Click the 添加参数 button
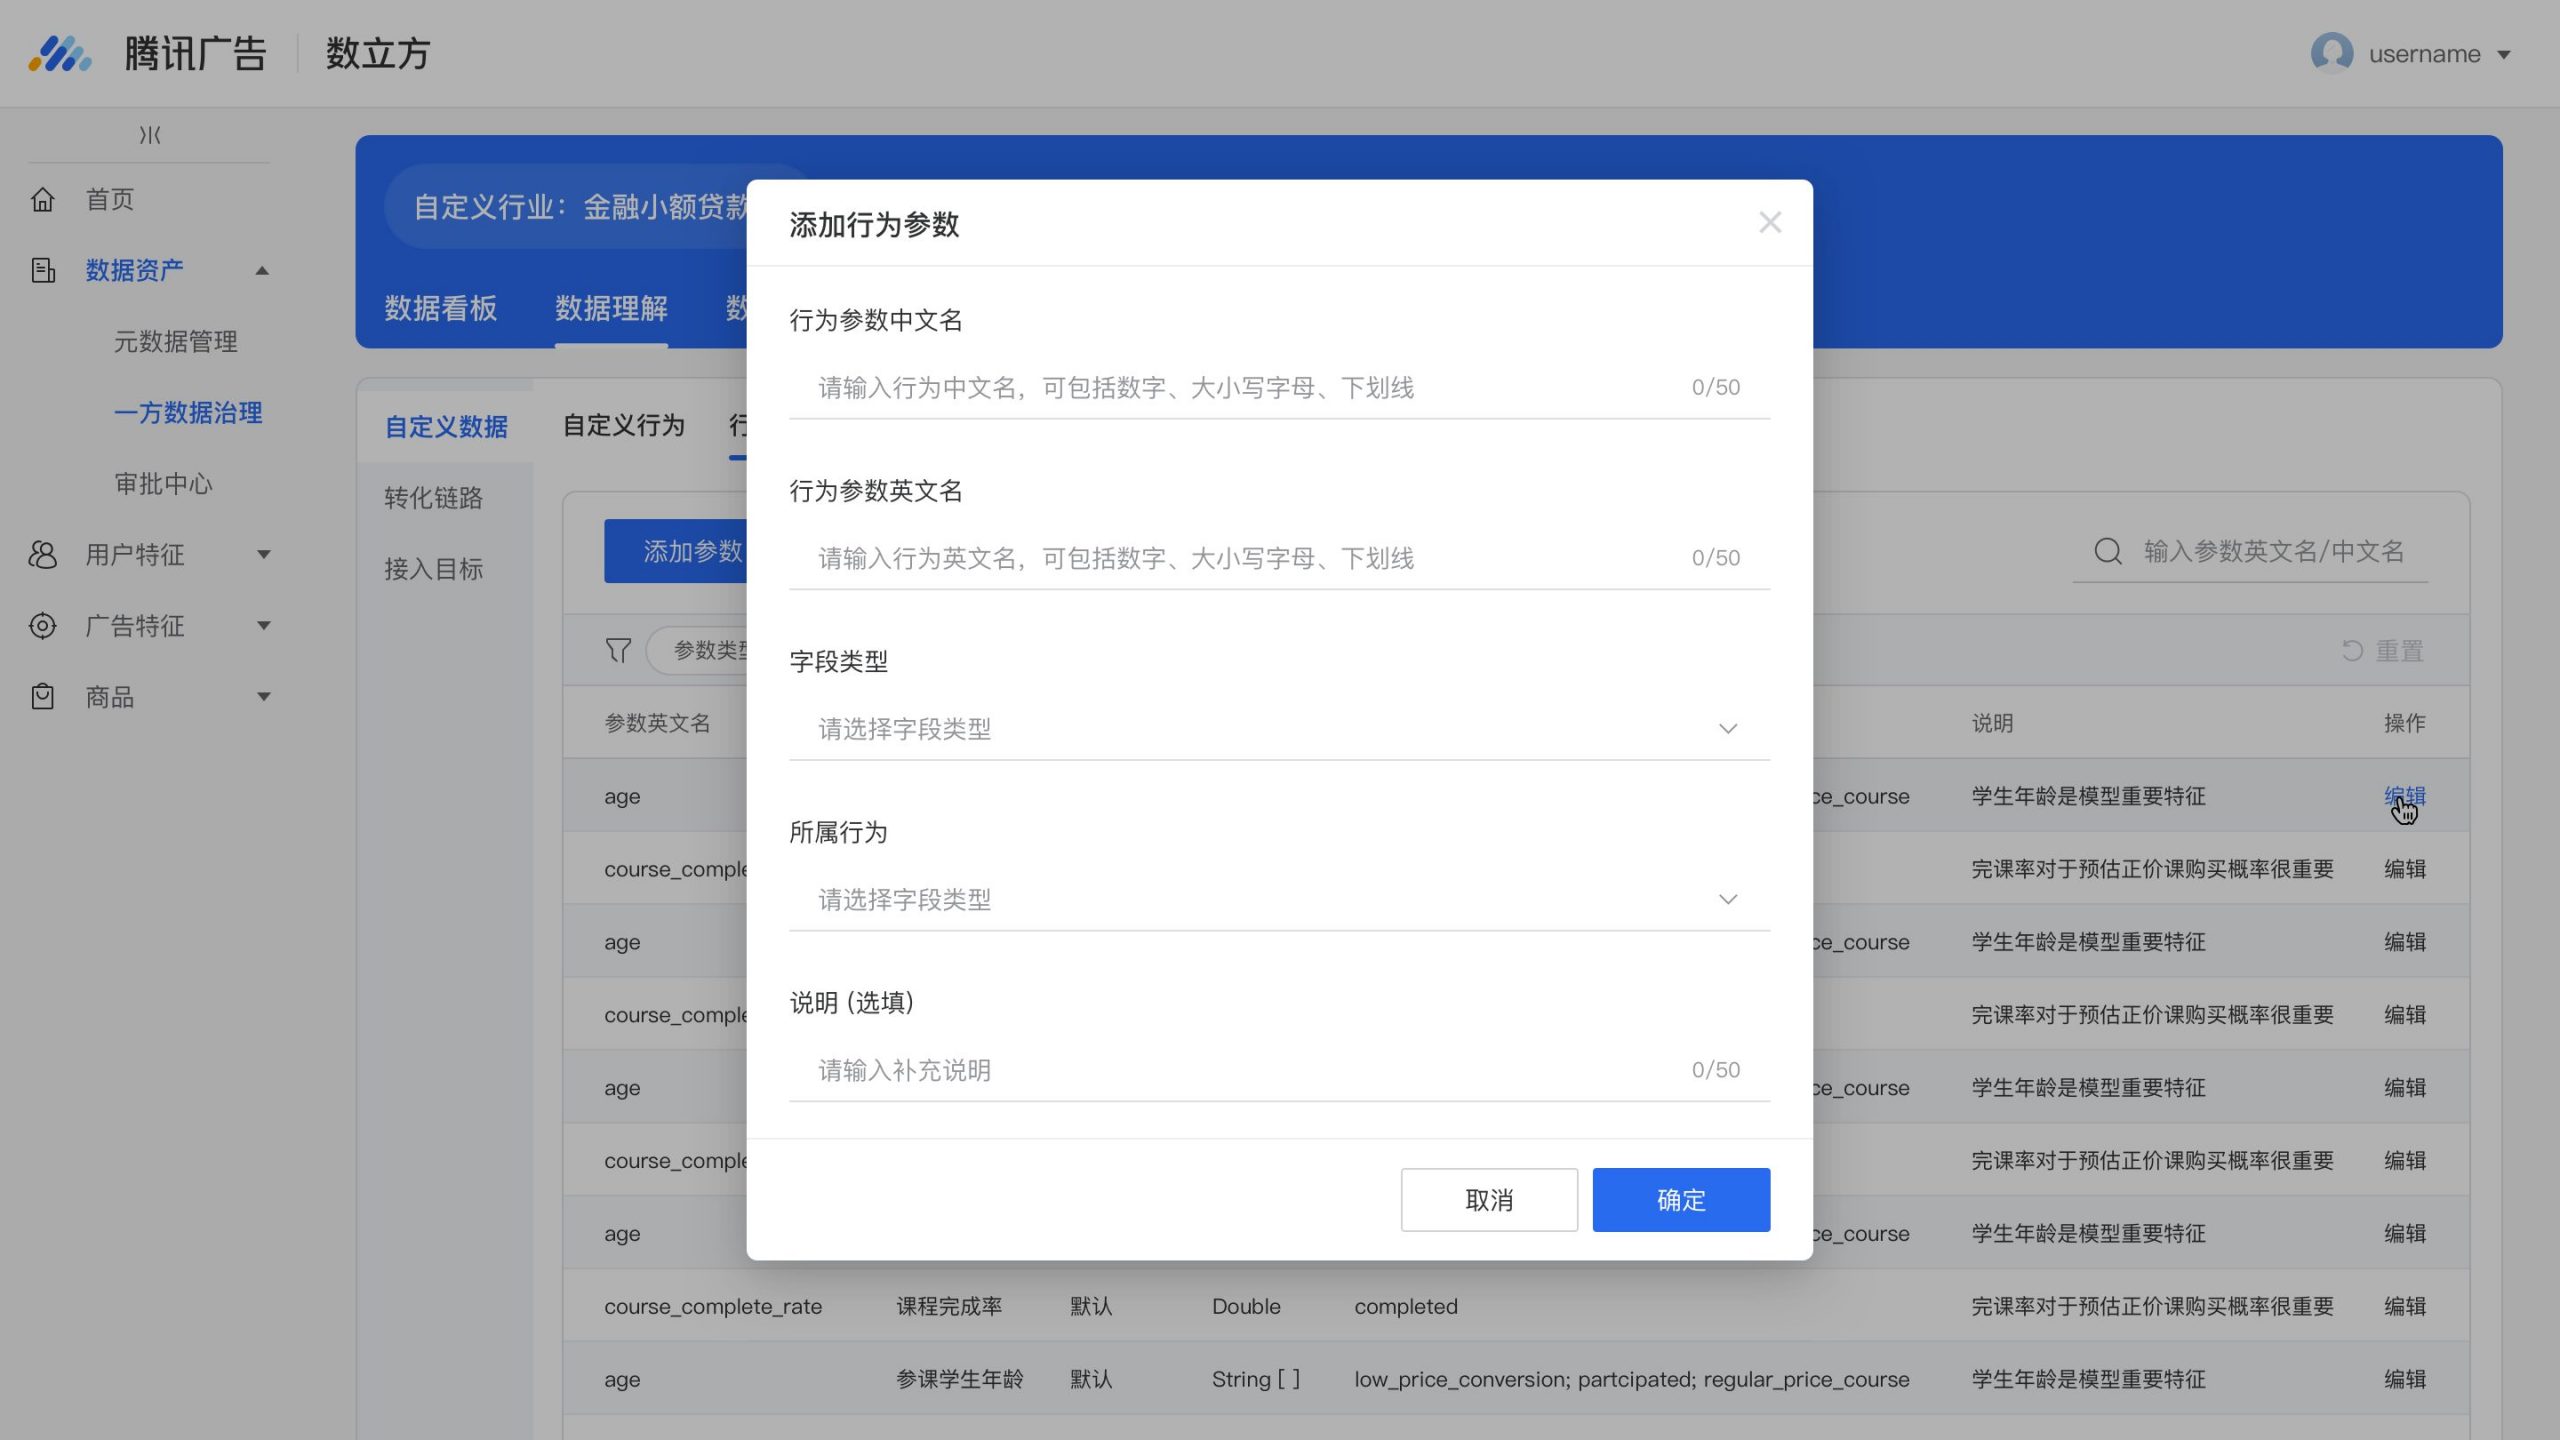The width and height of the screenshot is (2560, 1440). [x=676, y=551]
